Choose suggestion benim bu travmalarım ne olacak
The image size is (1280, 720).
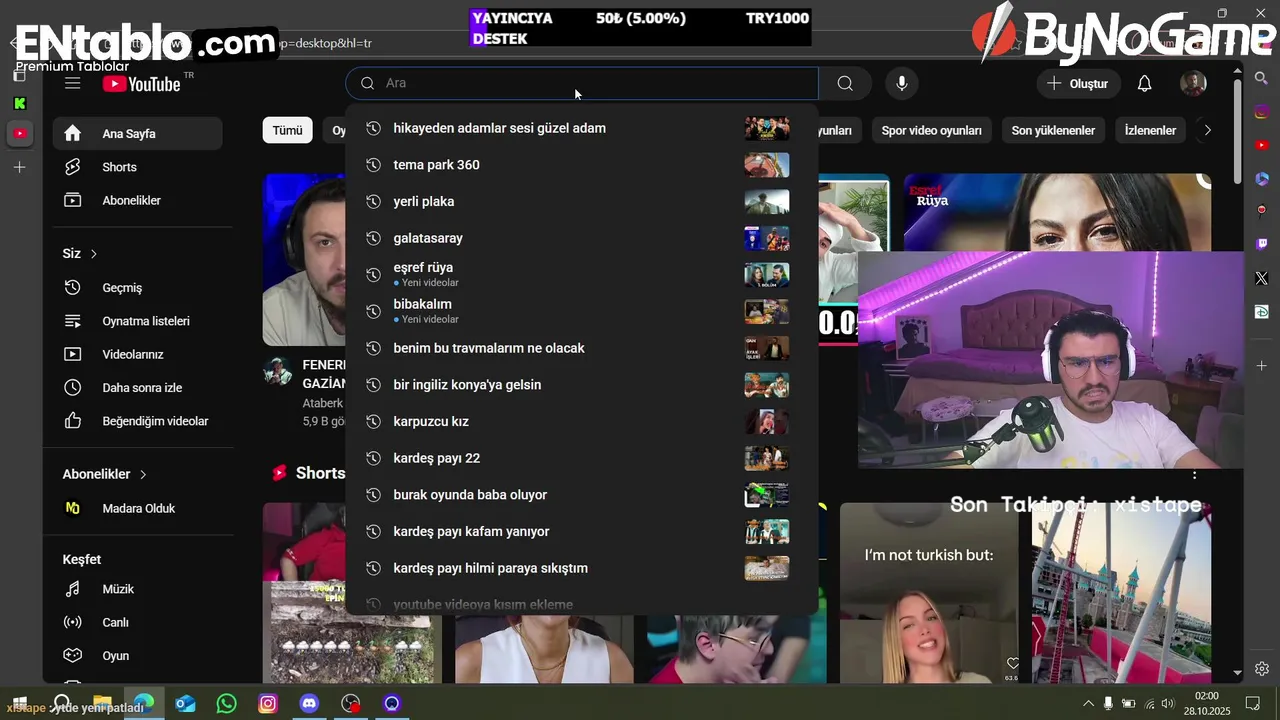tap(582, 348)
